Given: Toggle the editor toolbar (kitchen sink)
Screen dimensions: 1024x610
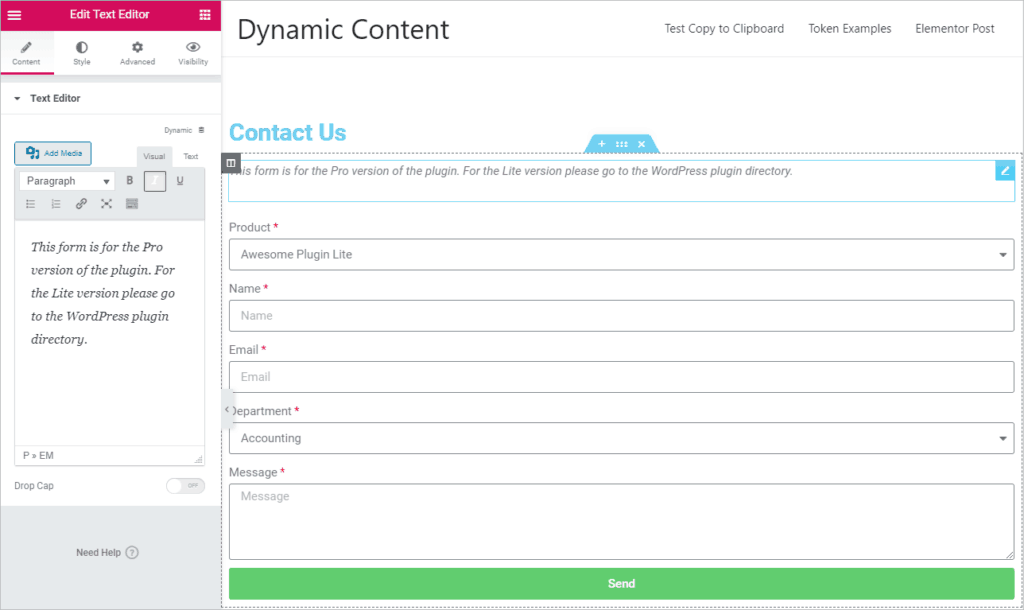Looking at the screenshot, I should coord(132,204).
